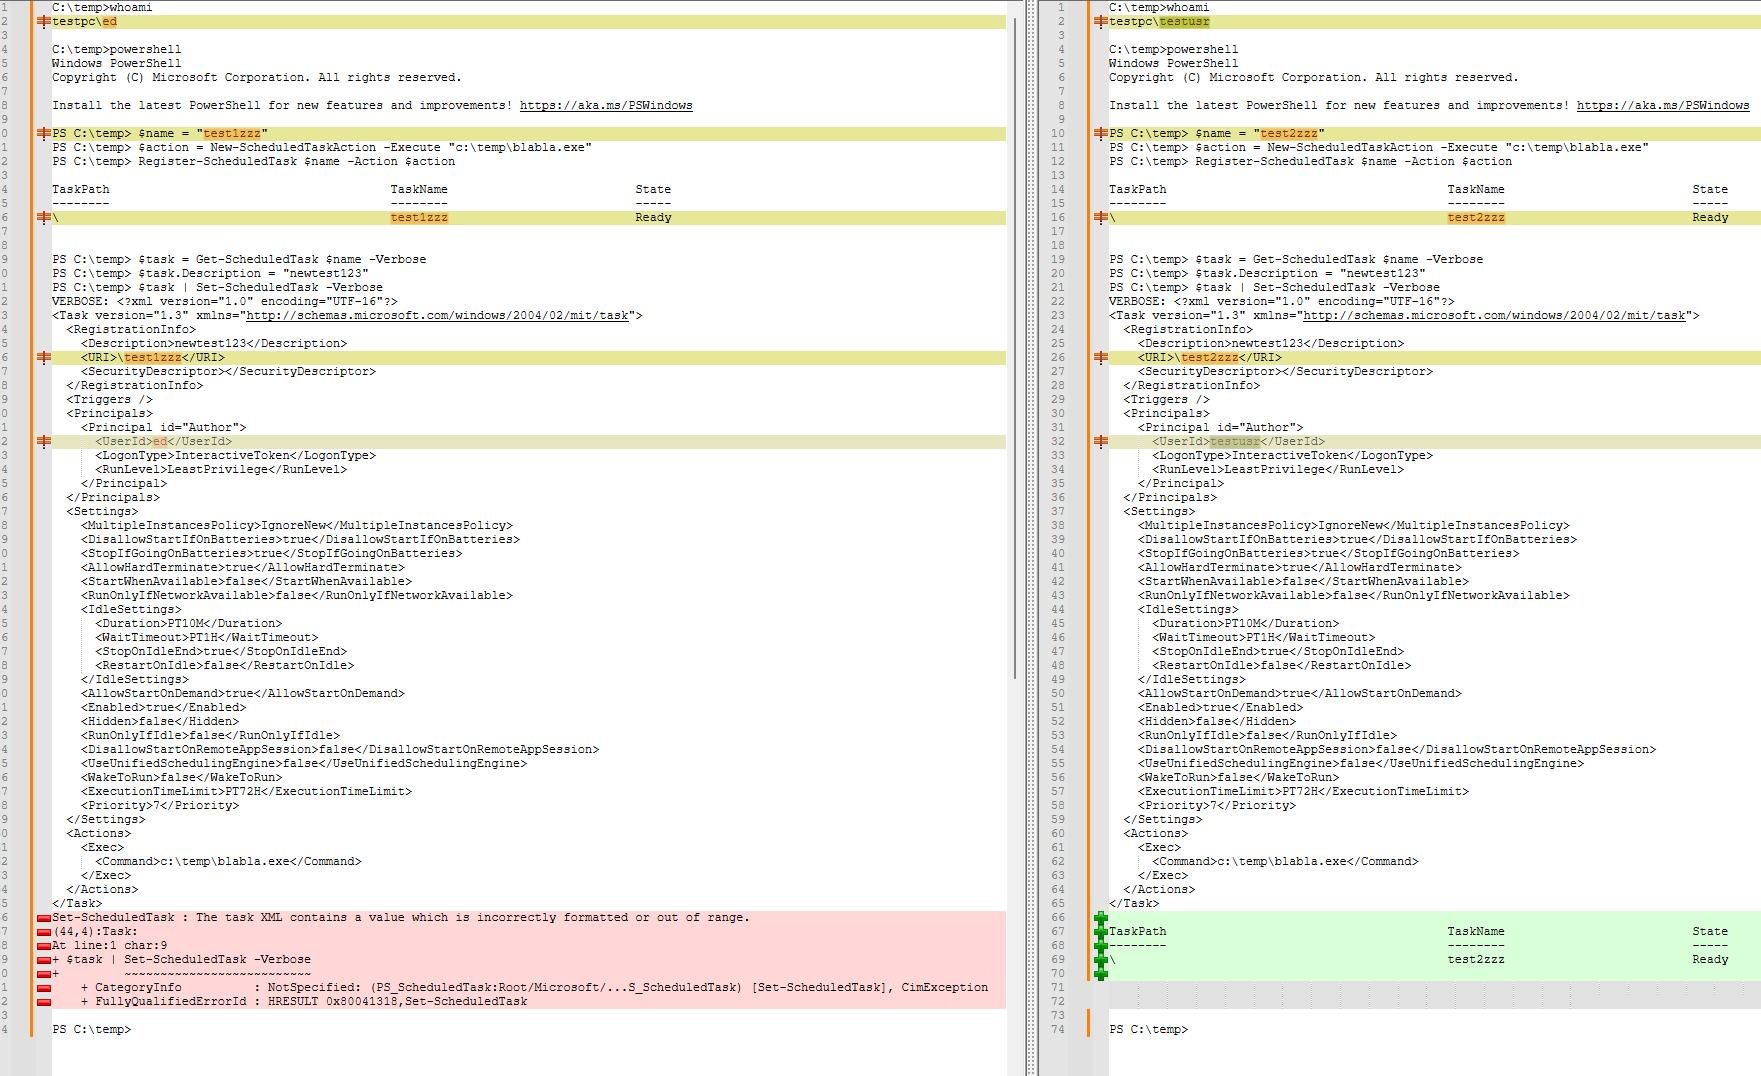Click the added "test2zzz" TaskName on right line 69
The image size is (1761, 1076).
[x=1476, y=959]
